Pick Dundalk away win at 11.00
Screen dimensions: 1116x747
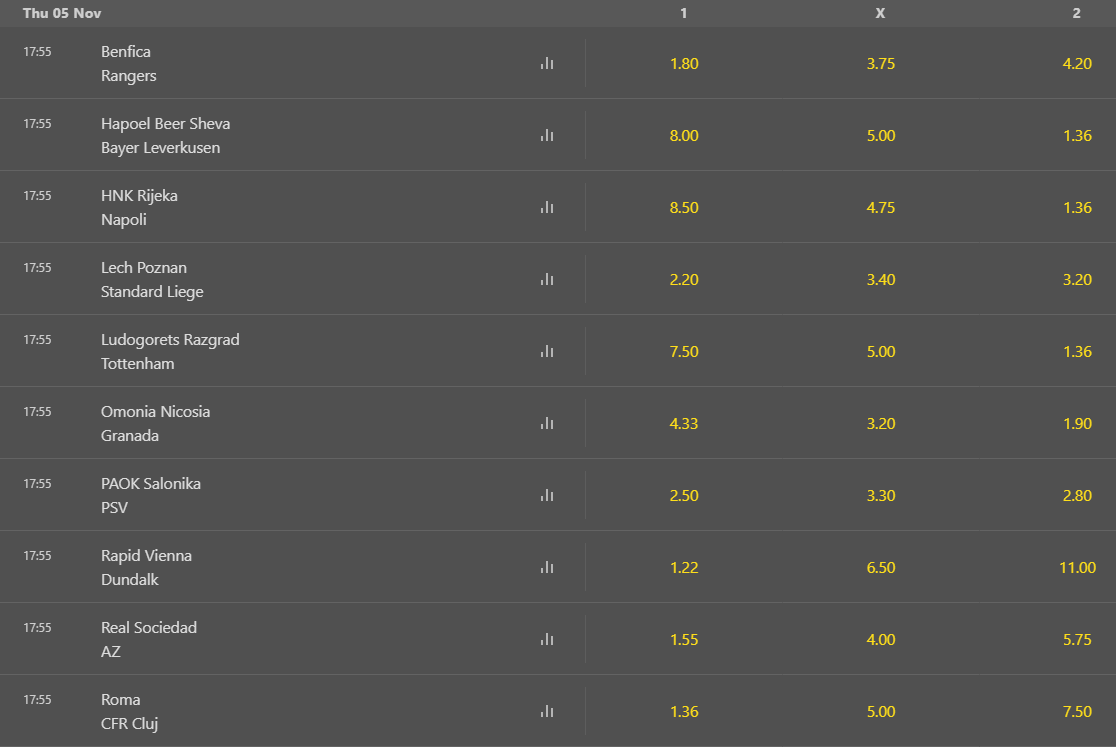coord(1077,567)
